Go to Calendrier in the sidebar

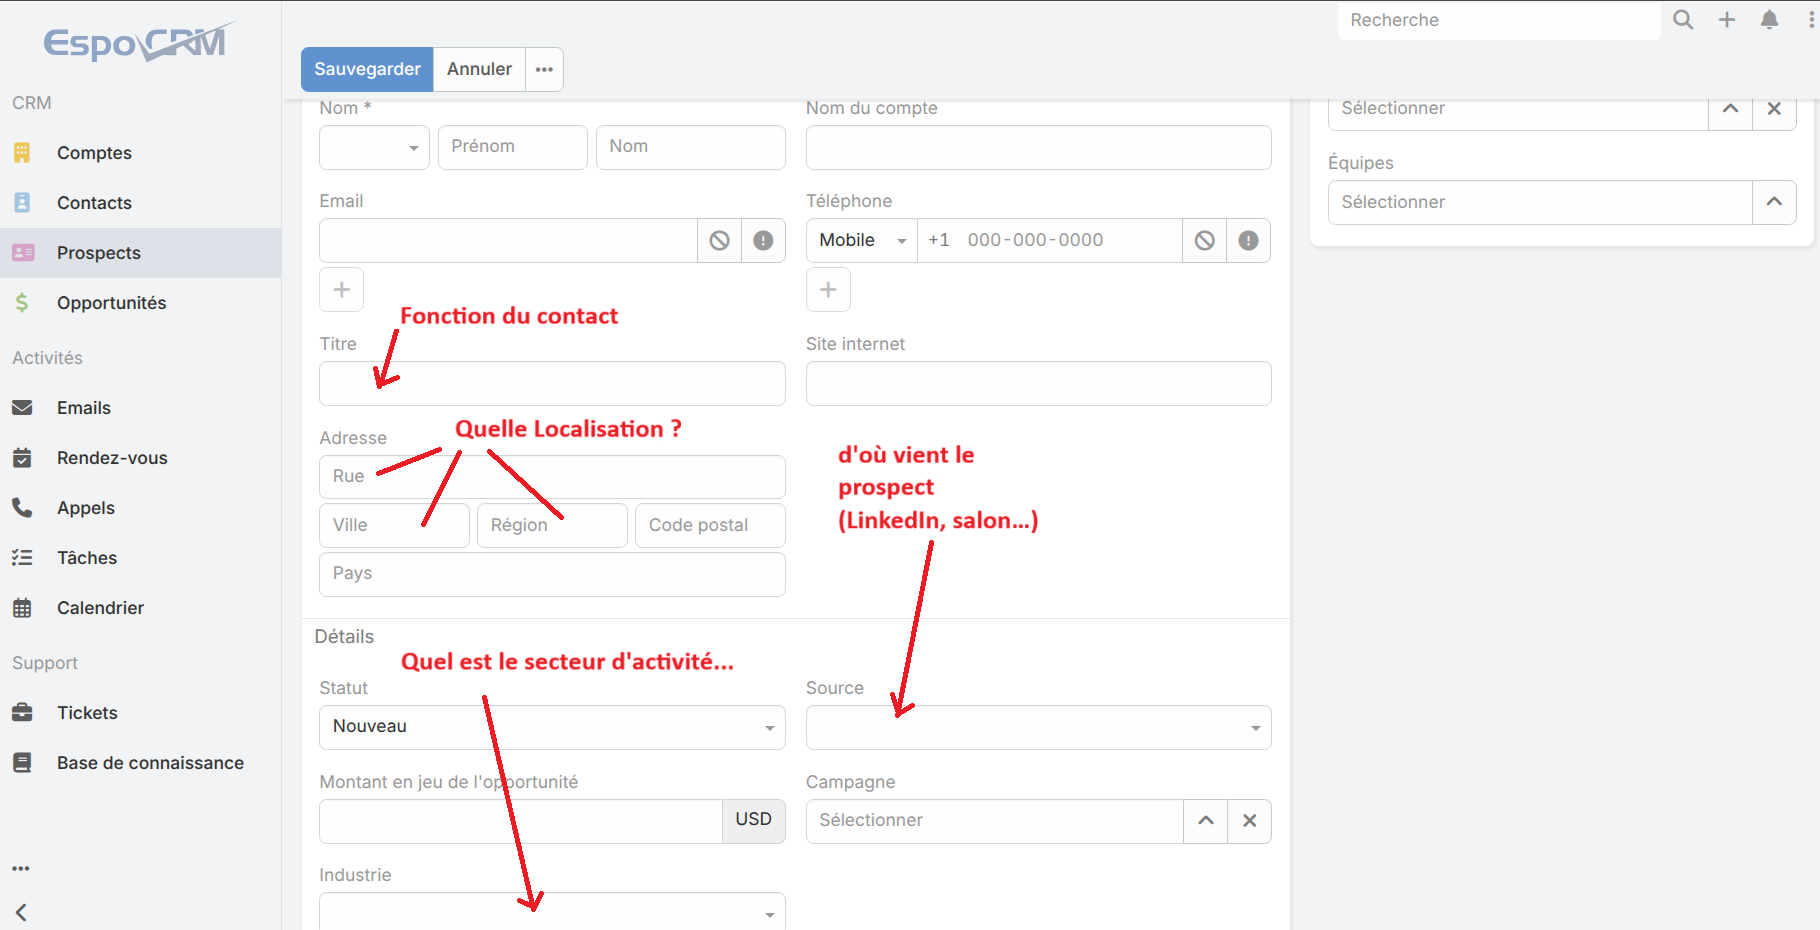100,608
